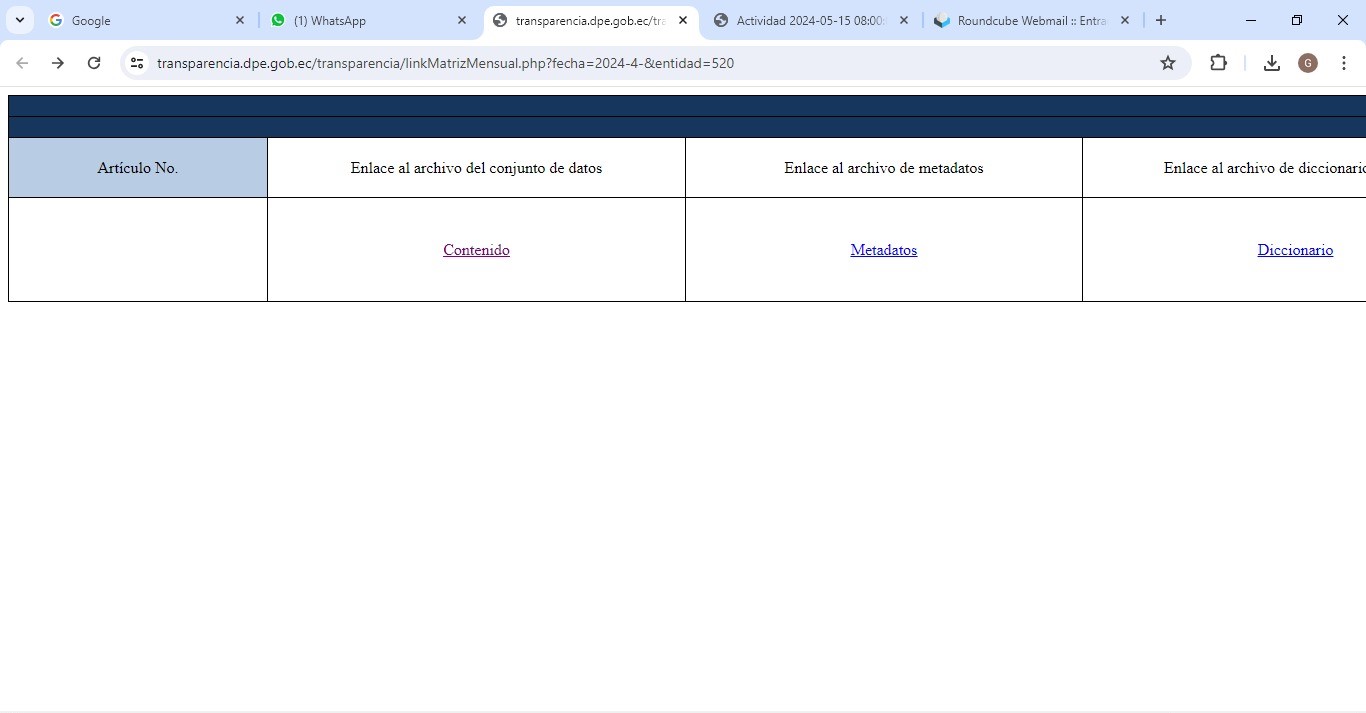Open the Diccionario link
The height and width of the screenshot is (713, 1366).
point(1294,250)
